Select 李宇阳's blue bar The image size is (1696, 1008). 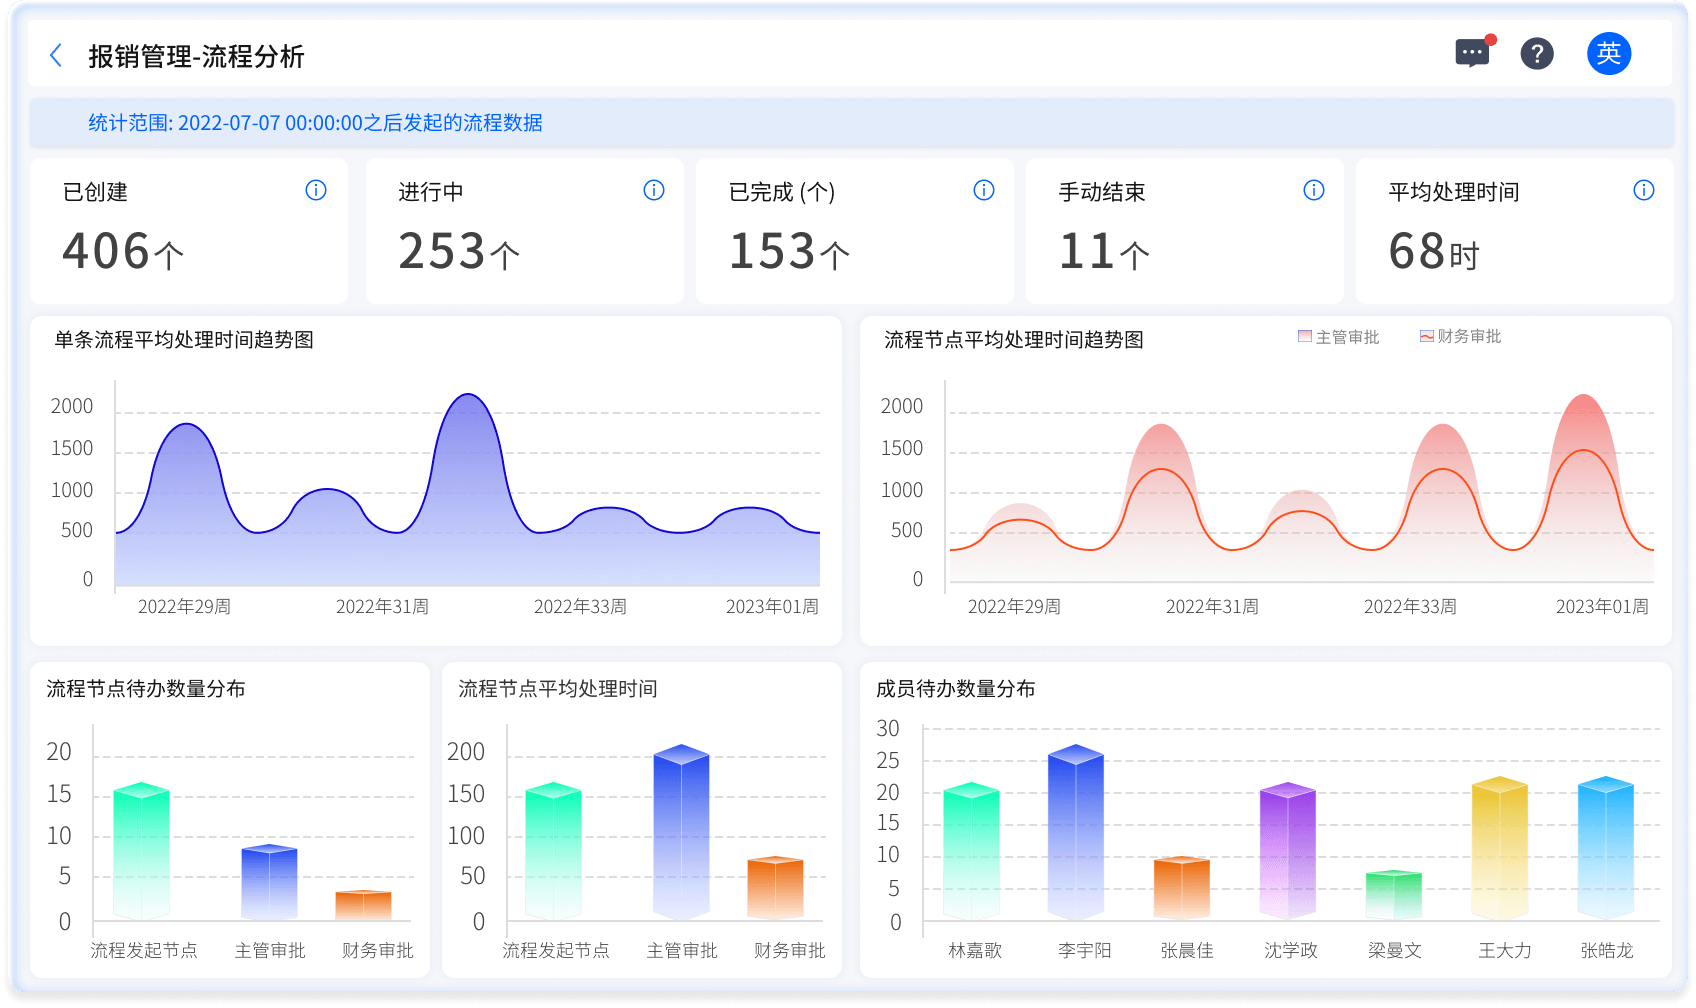[x=1076, y=832]
